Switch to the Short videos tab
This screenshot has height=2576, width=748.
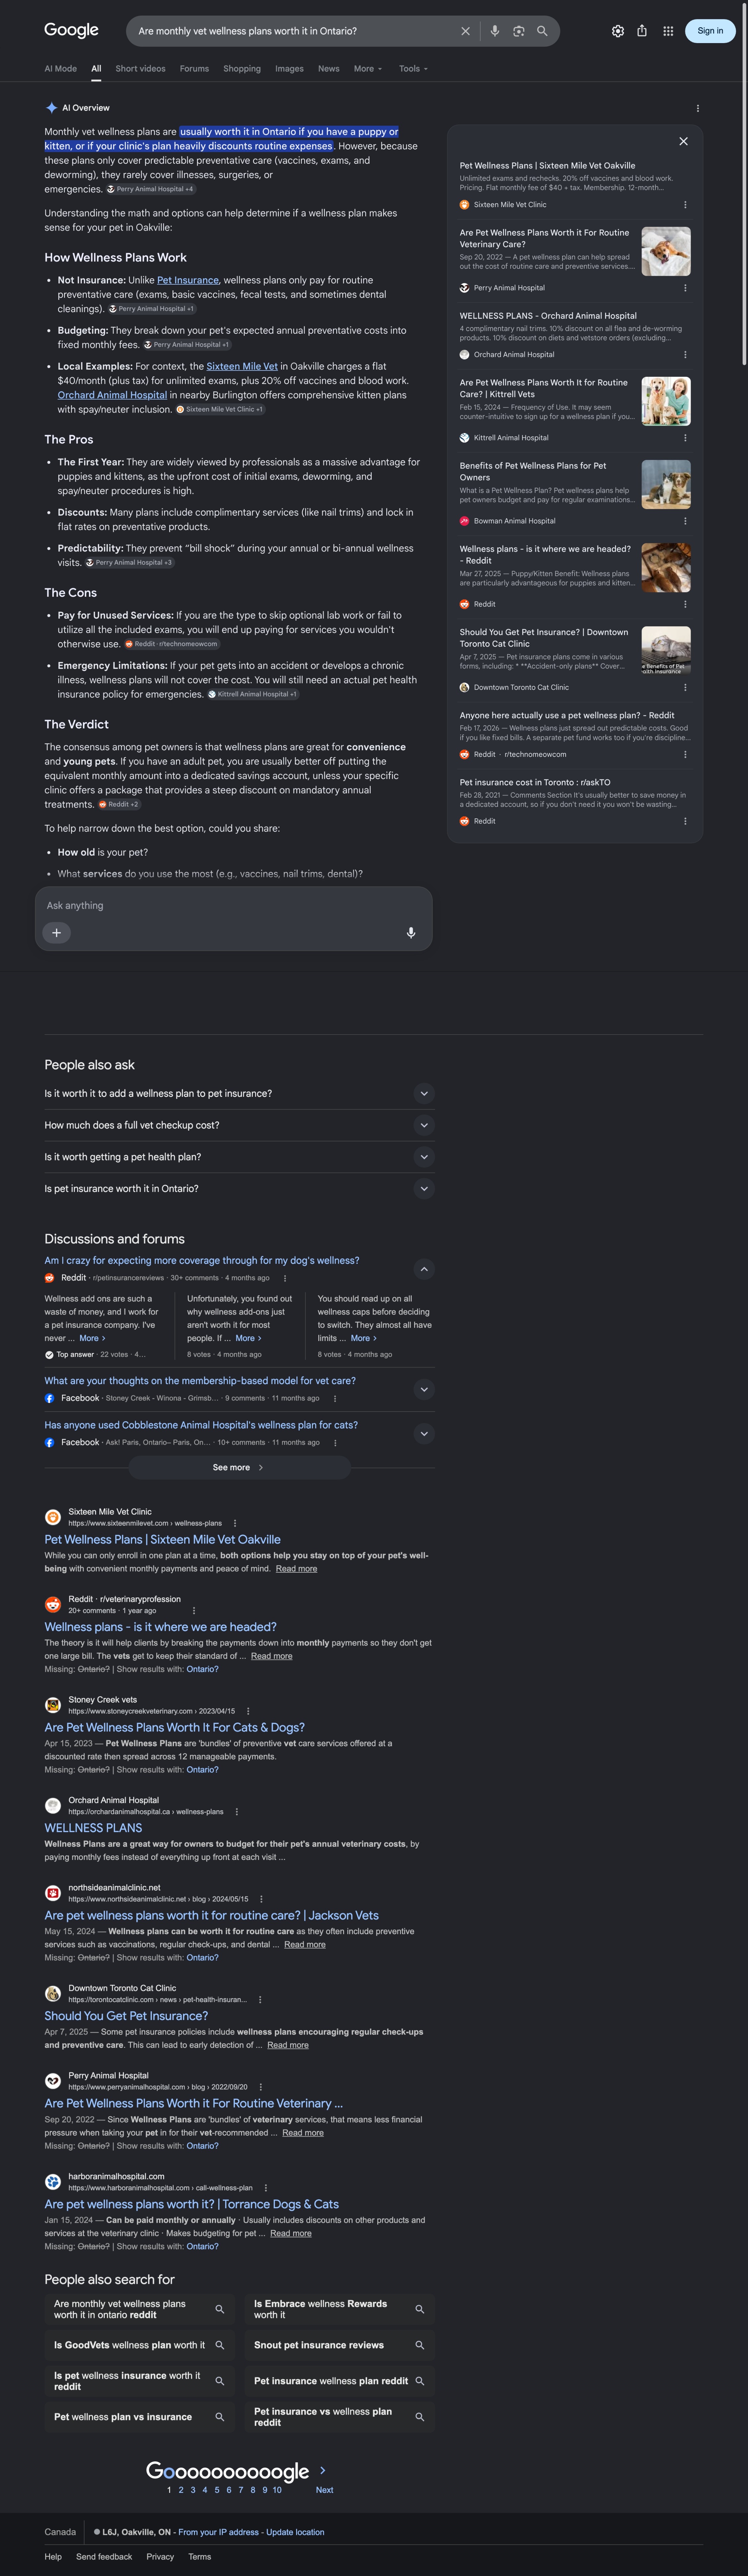(140, 69)
